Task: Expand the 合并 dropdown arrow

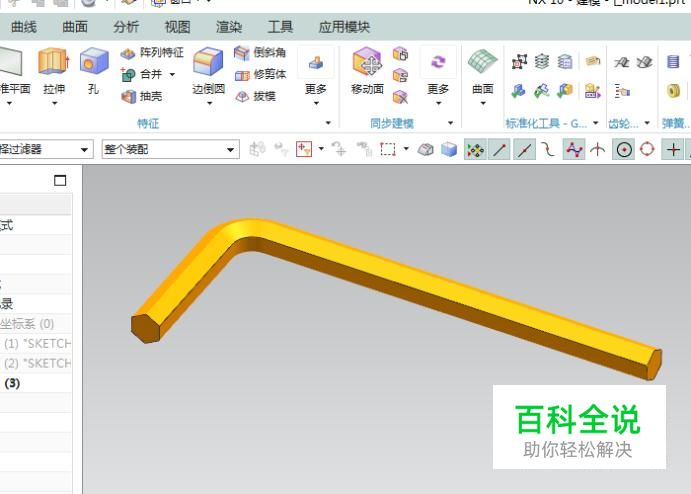Action: (x=172, y=74)
